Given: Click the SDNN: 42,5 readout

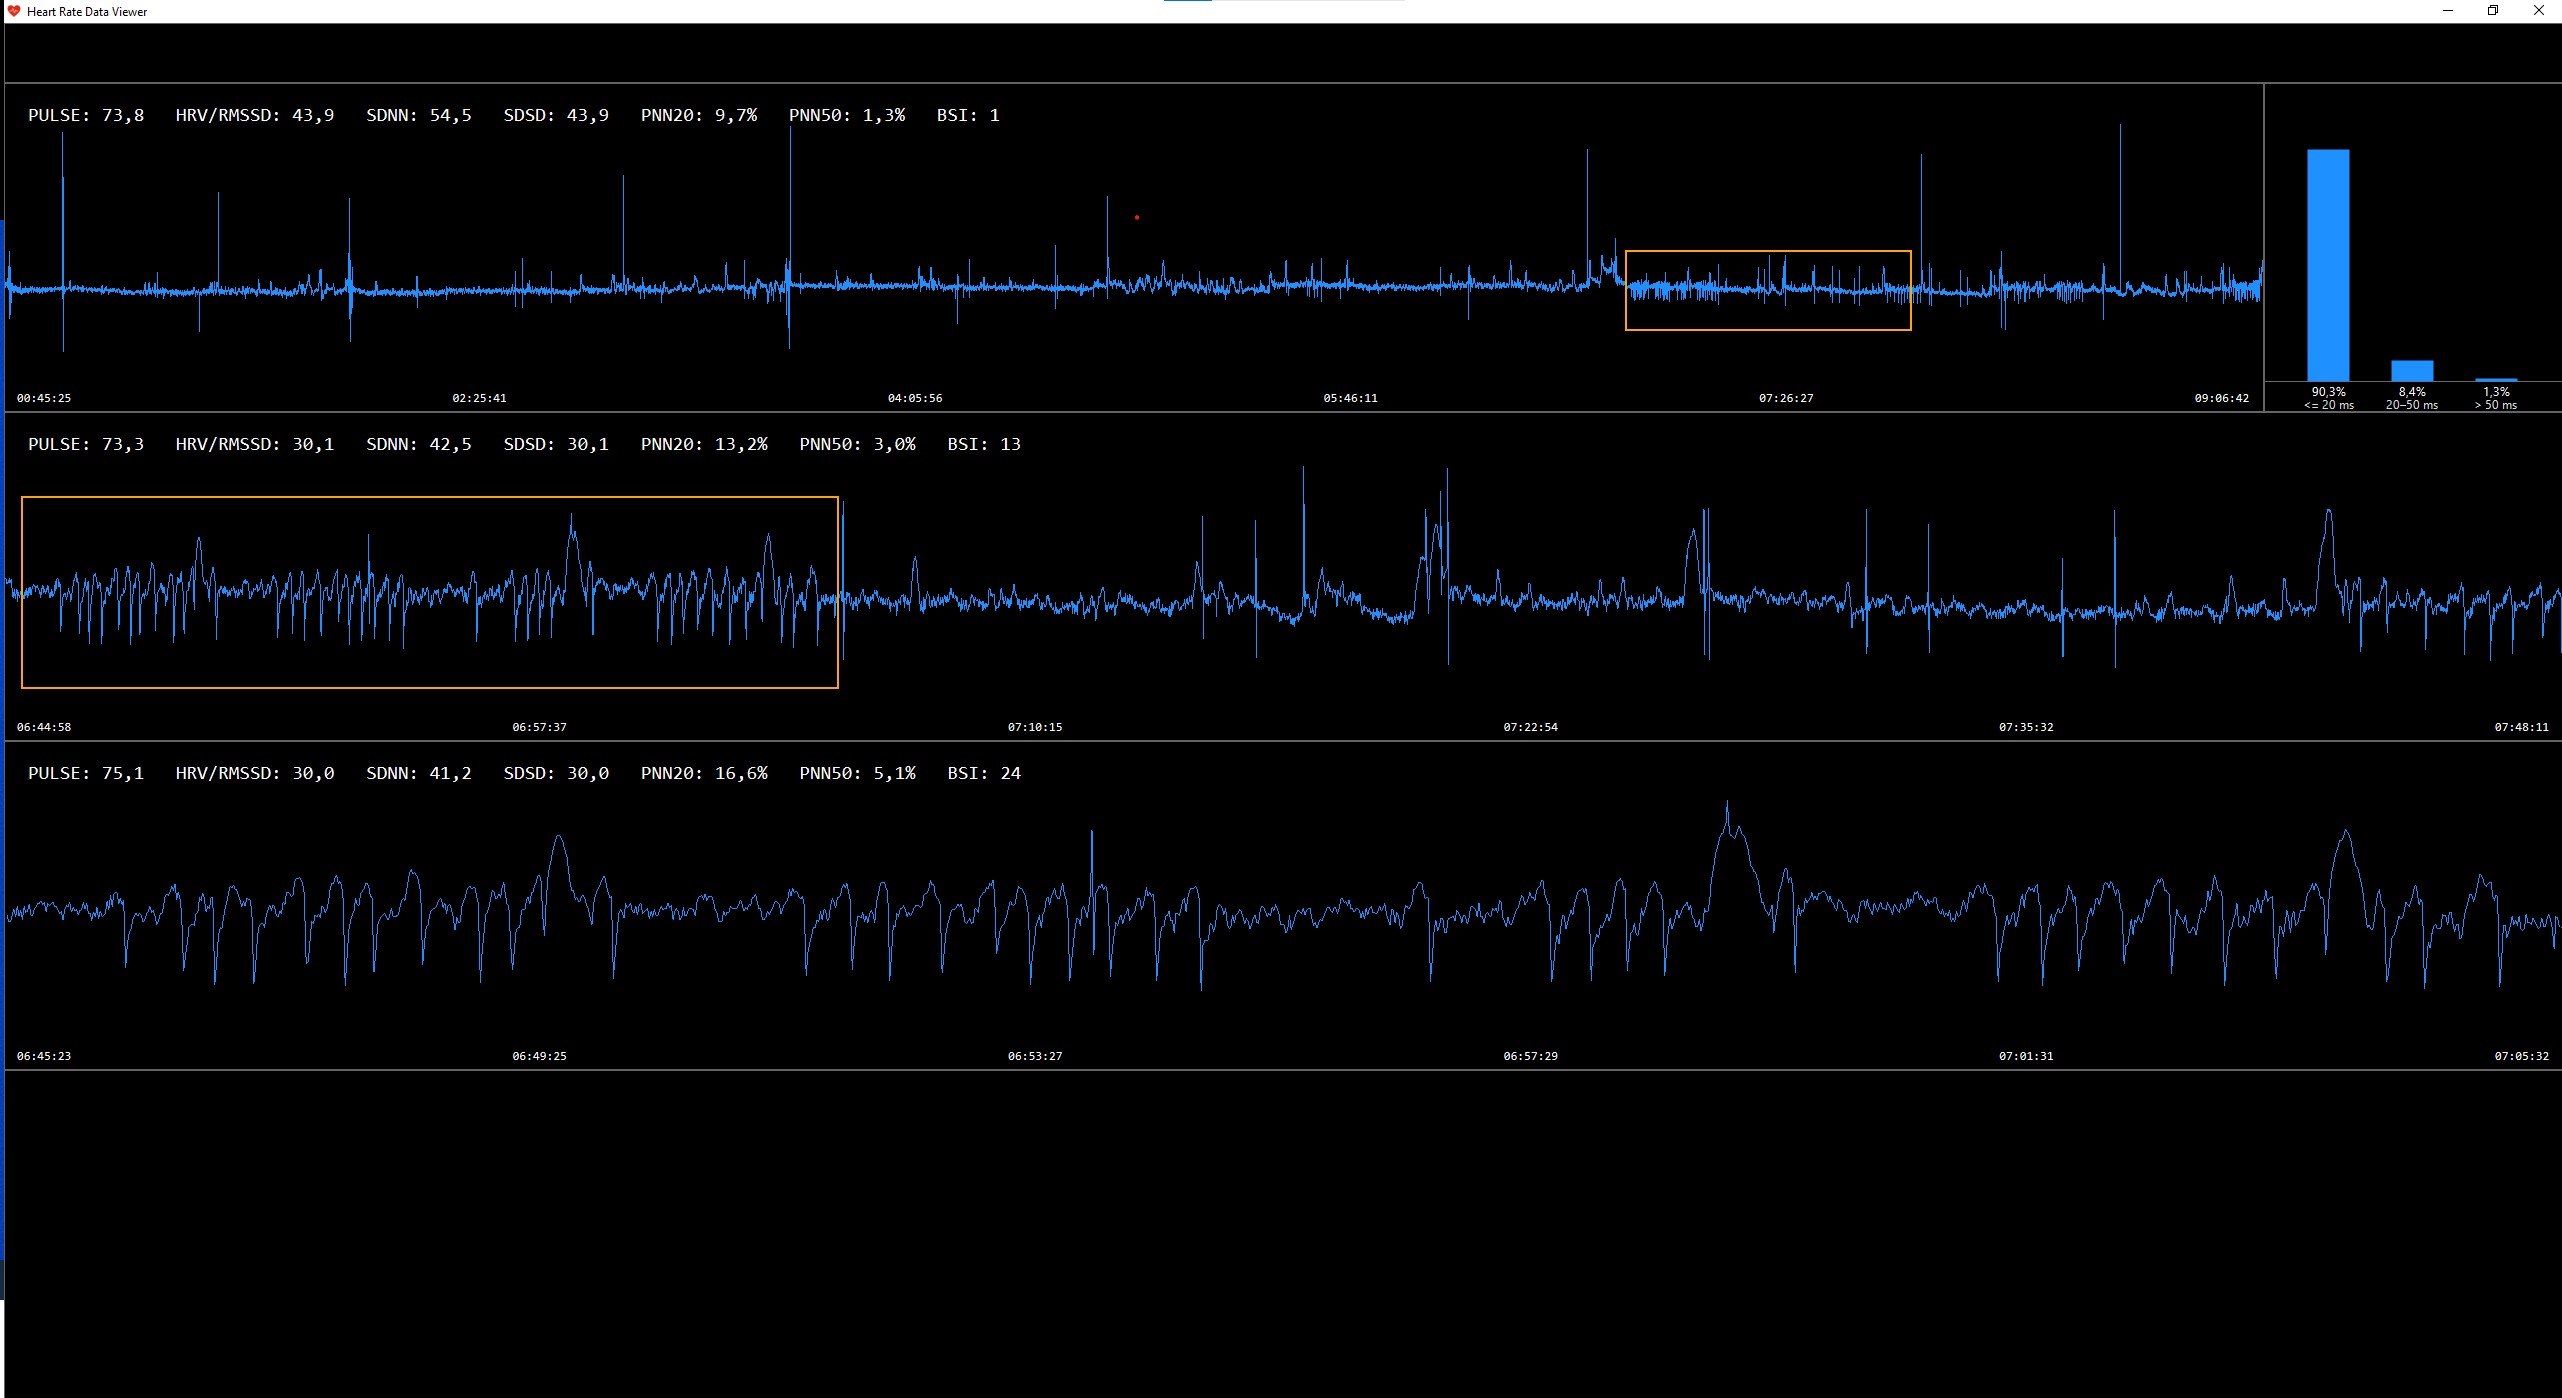Looking at the screenshot, I should coord(418,445).
